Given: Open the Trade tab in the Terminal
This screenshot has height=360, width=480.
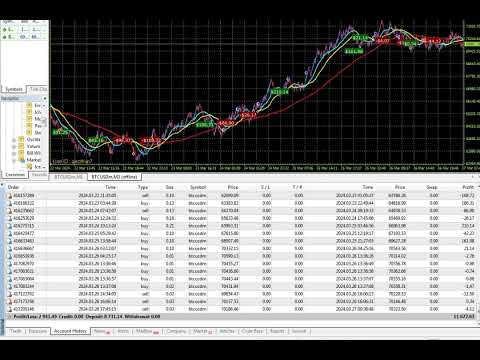Looking at the screenshot, I should coord(15,331).
